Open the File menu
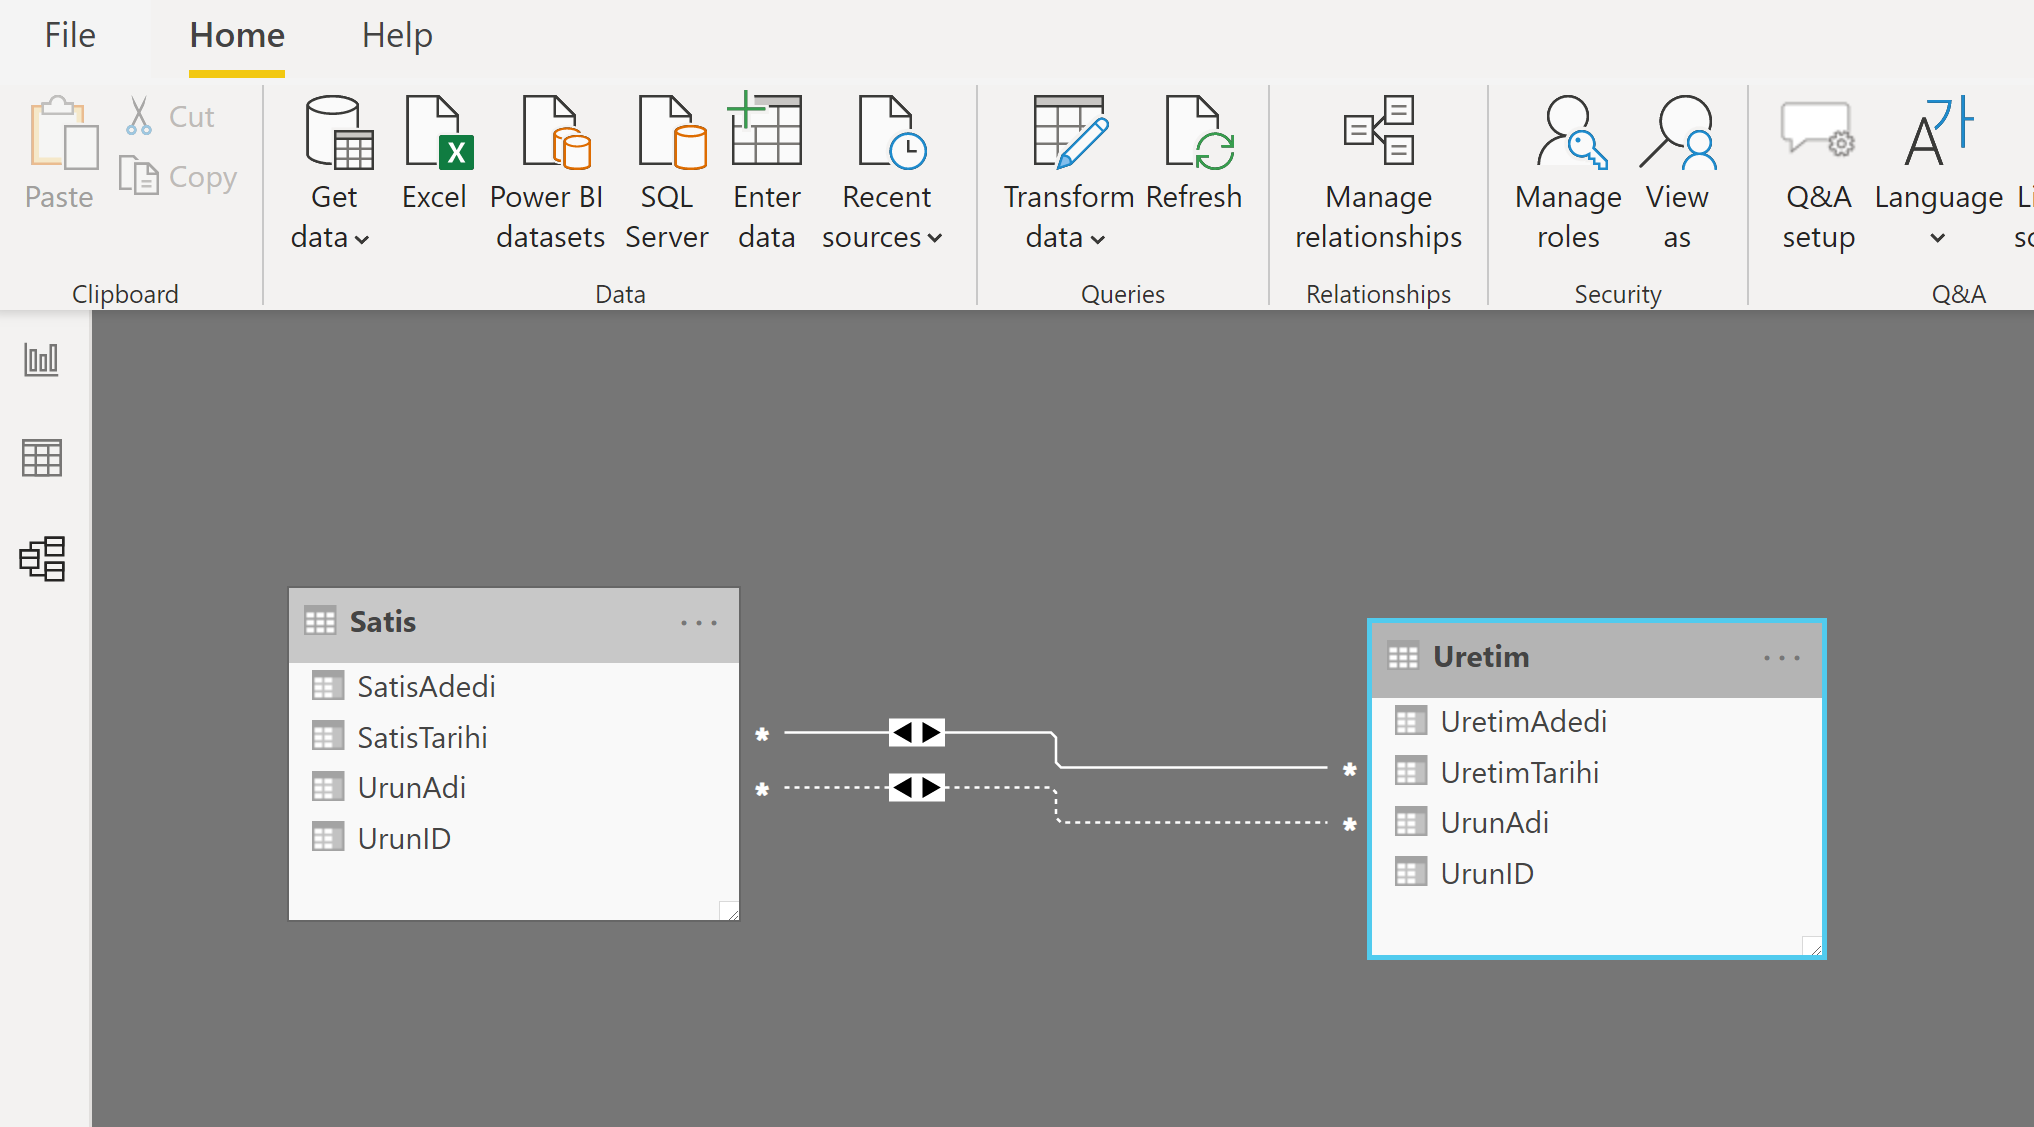This screenshot has height=1127, width=2034. point(70,36)
